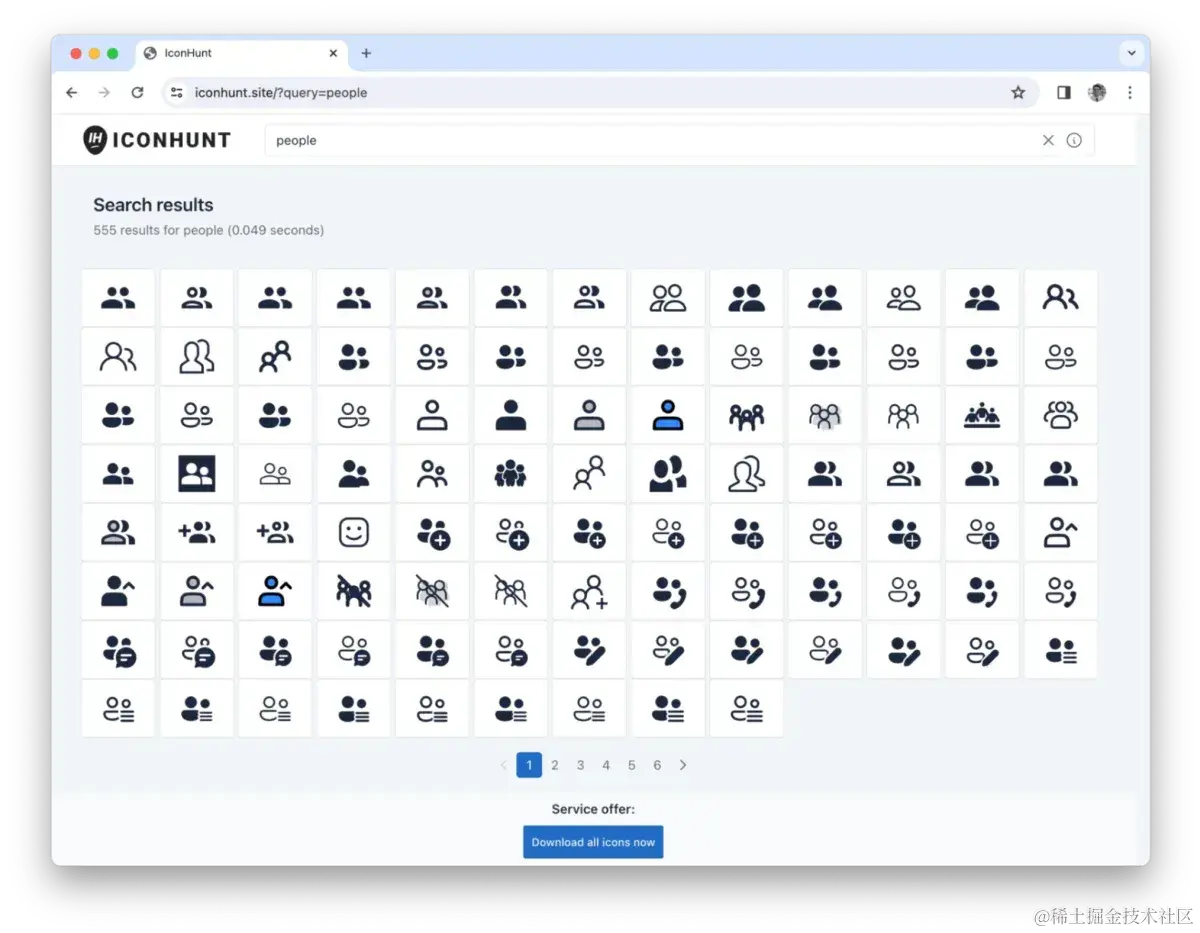Select the meeting table people icon
1200x933 pixels.
click(982, 415)
